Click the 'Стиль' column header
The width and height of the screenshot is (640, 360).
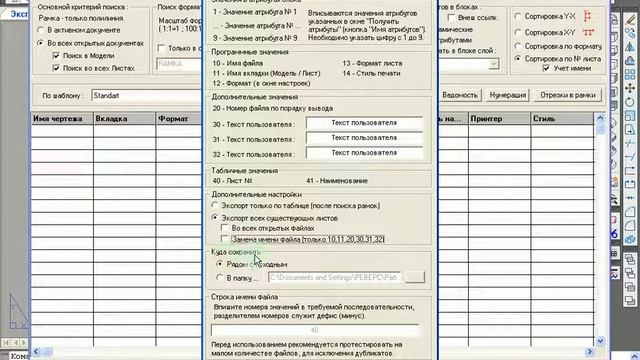[x=562, y=119]
